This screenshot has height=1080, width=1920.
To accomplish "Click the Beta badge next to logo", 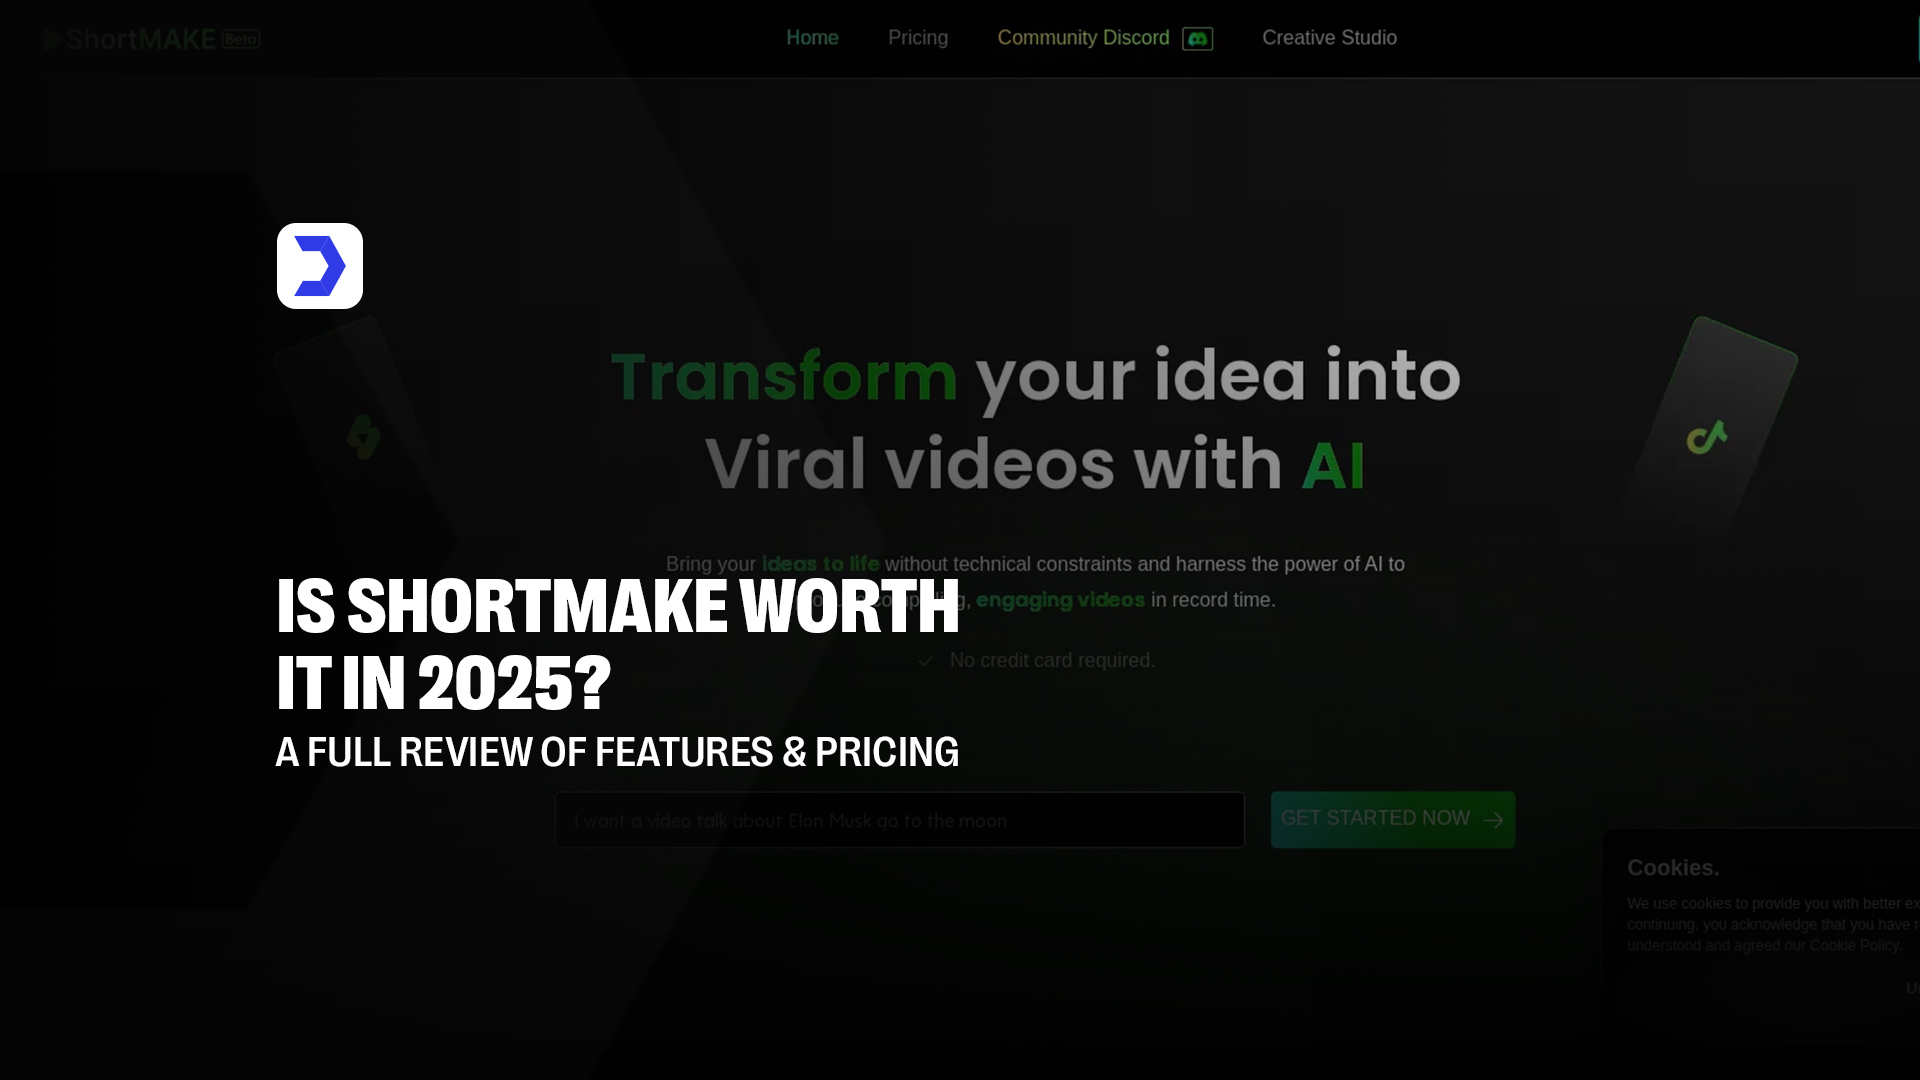I will pos(241,39).
